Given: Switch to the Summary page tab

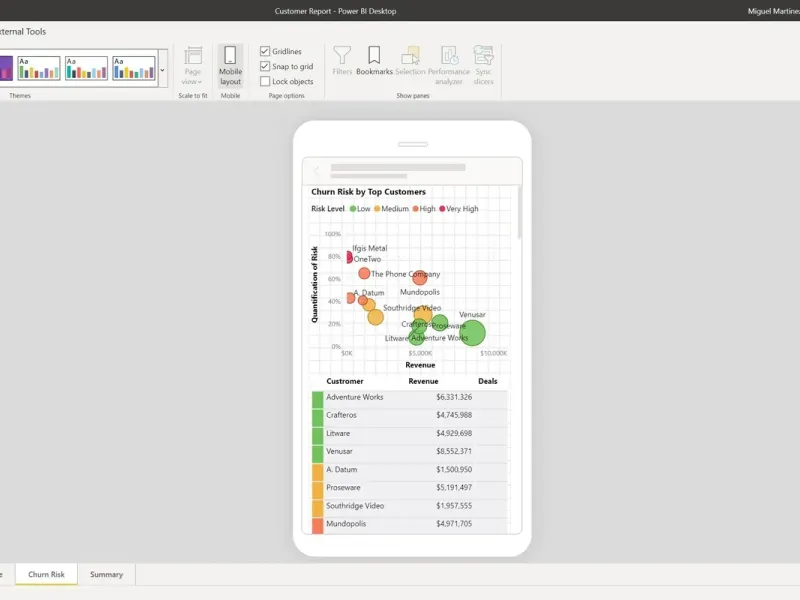Looking at the screenshot, I should (107, 574).
